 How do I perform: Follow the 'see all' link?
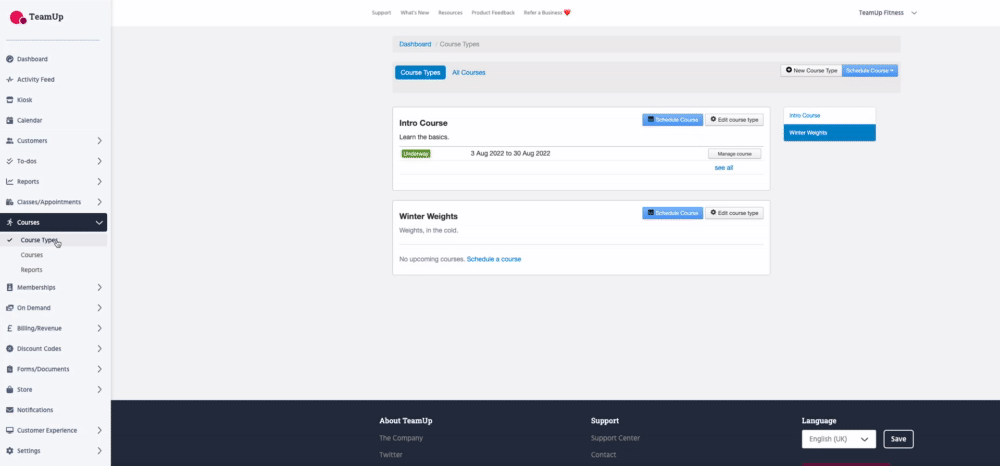click(723, 168)
